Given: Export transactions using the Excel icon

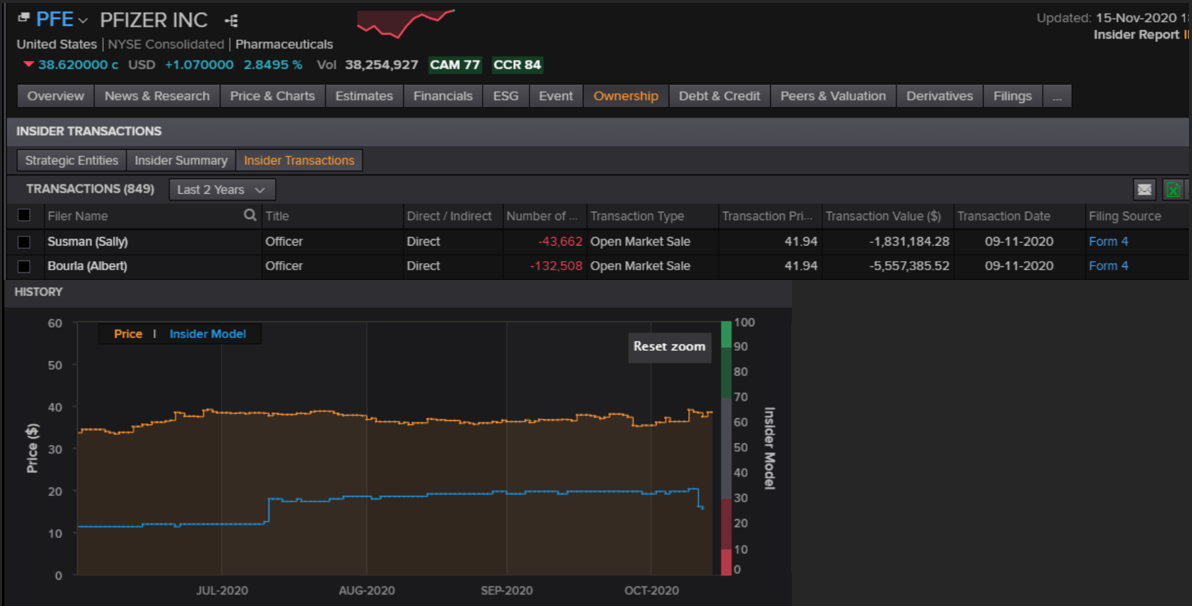Looking at the screenshot, I should [x=1173, y=189].
